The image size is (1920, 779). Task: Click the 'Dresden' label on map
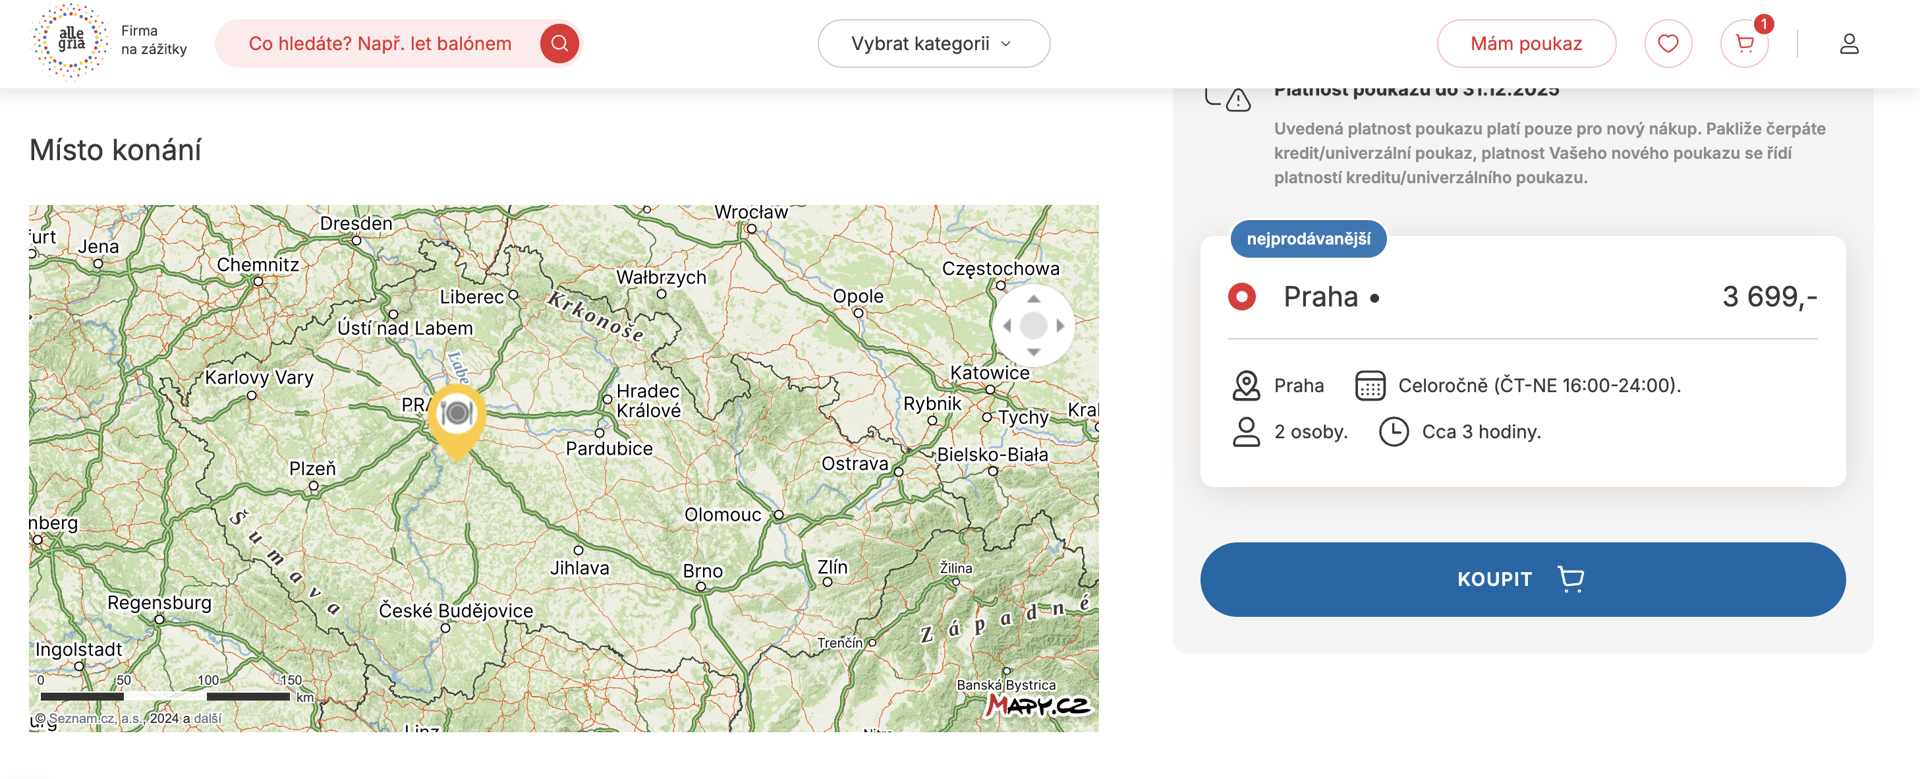point(356,224)
